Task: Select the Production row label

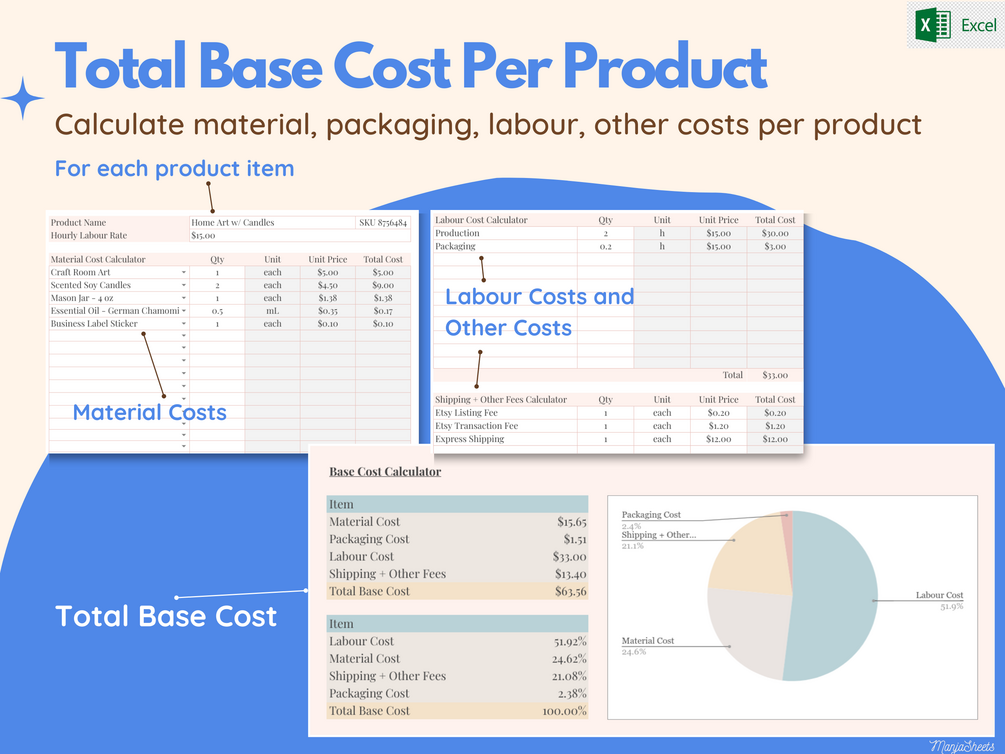Action: (x=457, y=233)
